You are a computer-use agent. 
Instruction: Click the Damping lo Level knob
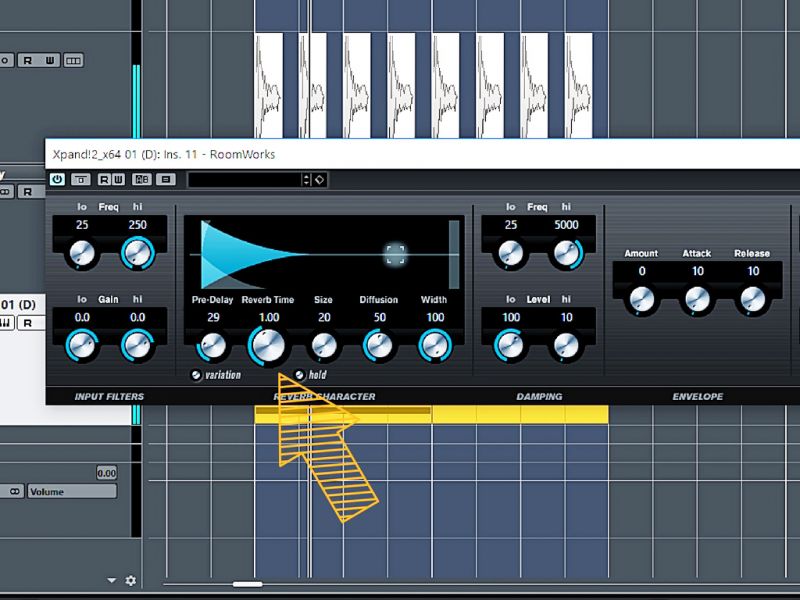click(511, 345)
